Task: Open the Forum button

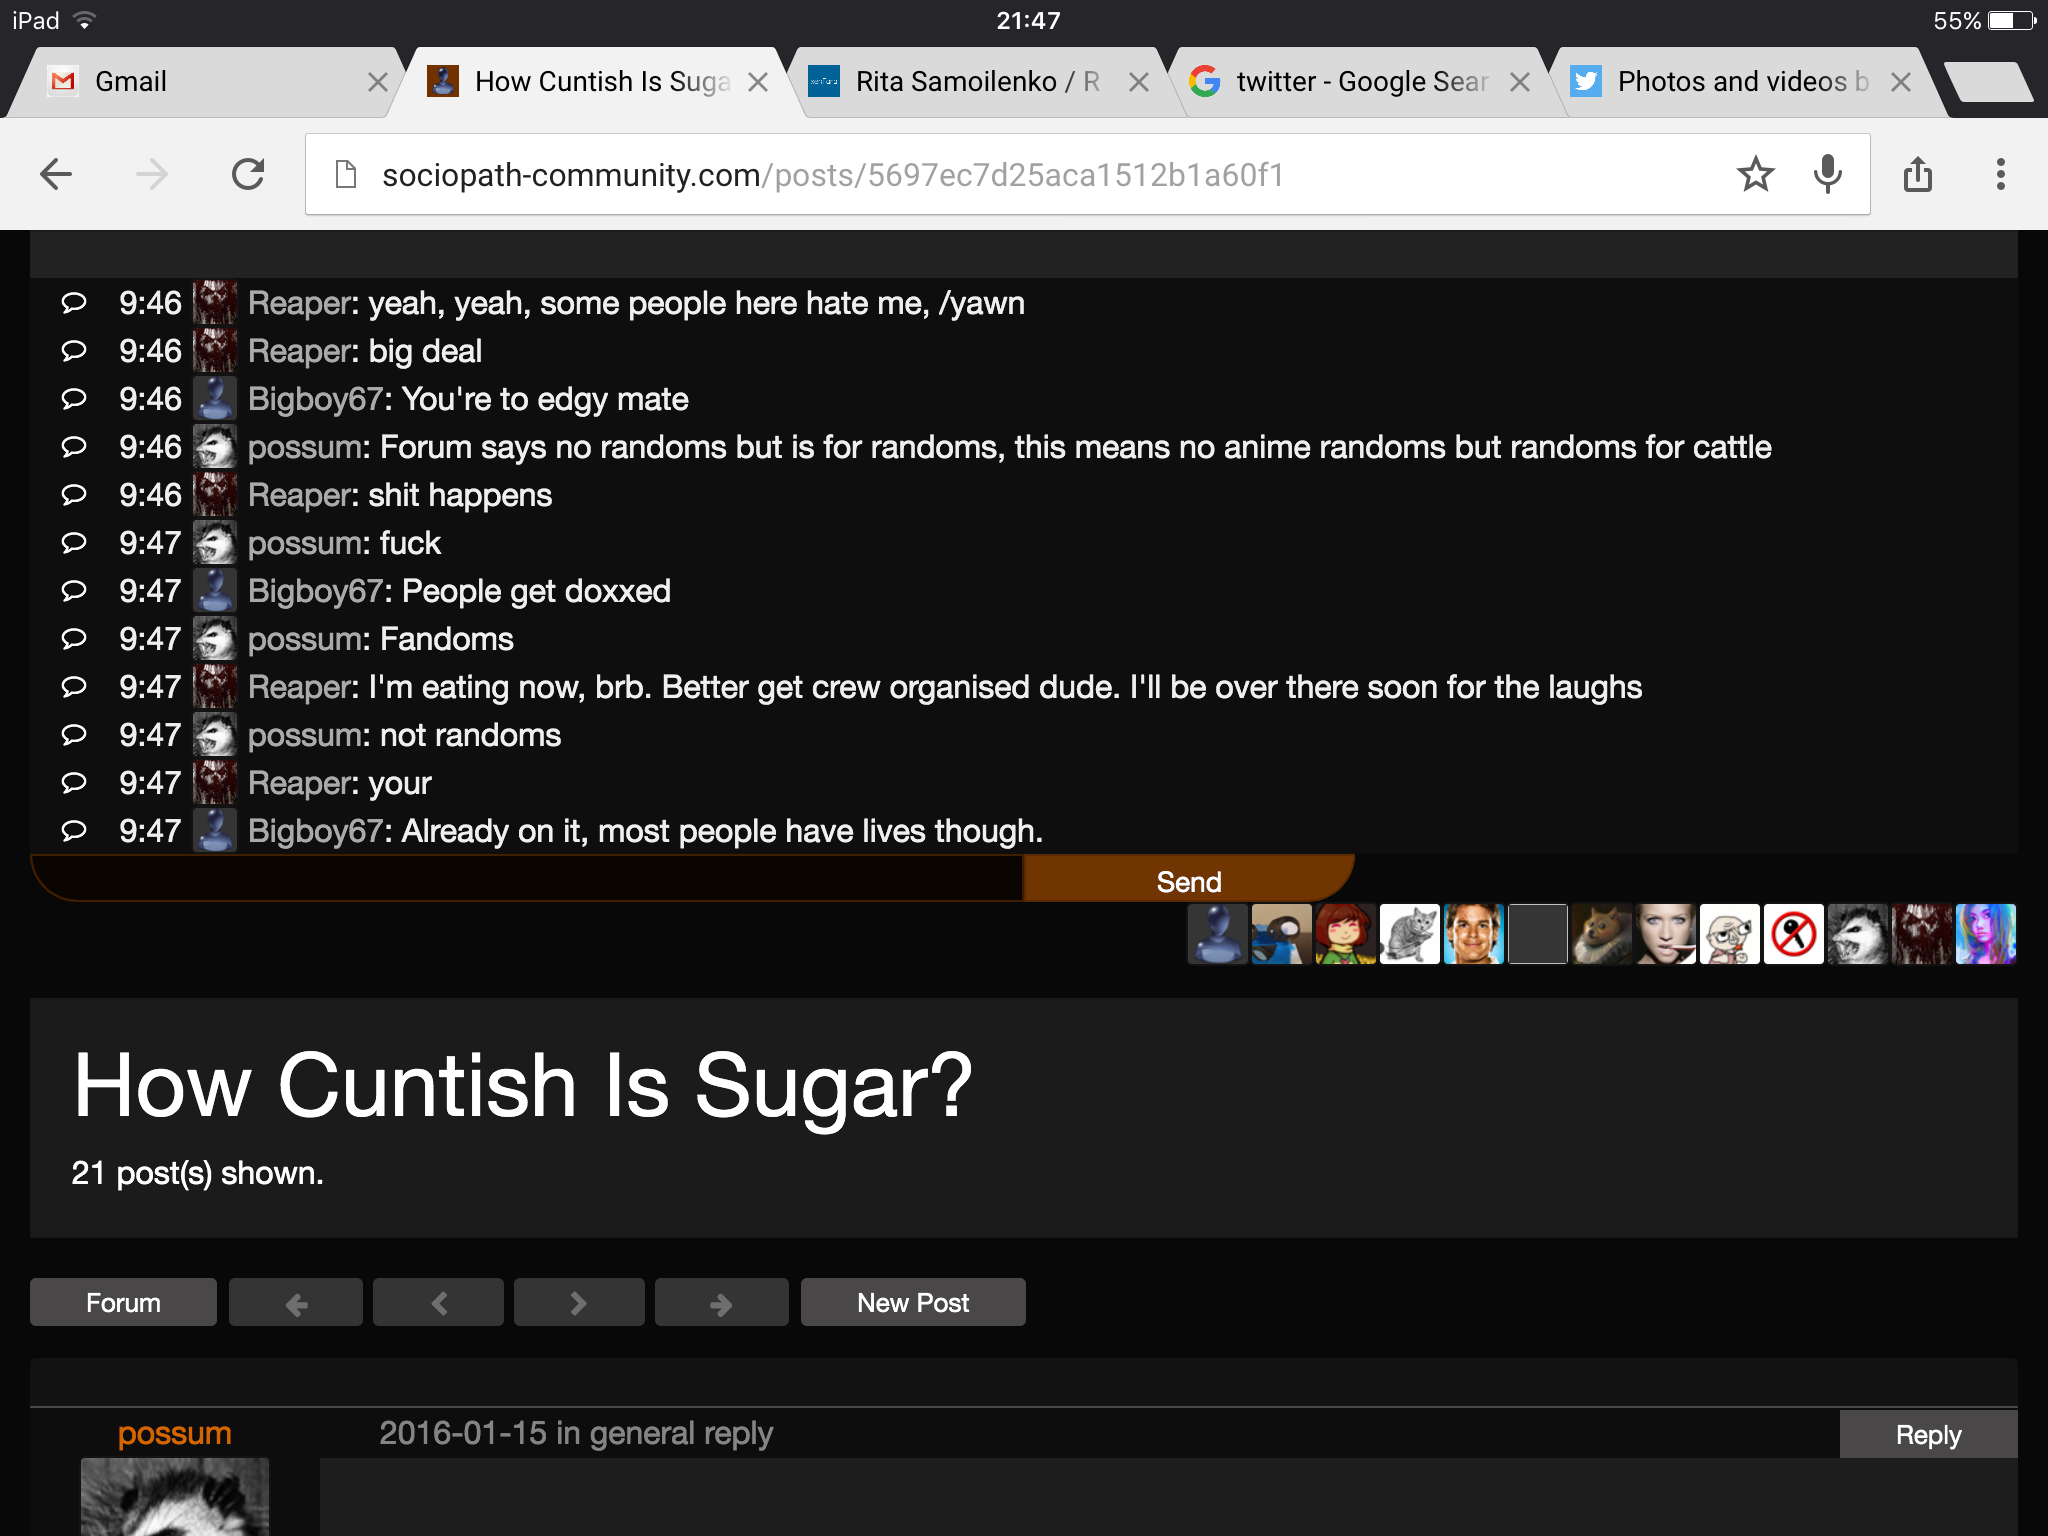Action: click(x=123, y=1302)
